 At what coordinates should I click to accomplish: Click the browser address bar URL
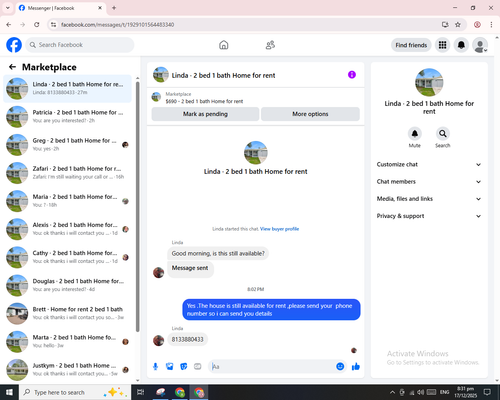[x=117, y=25]
